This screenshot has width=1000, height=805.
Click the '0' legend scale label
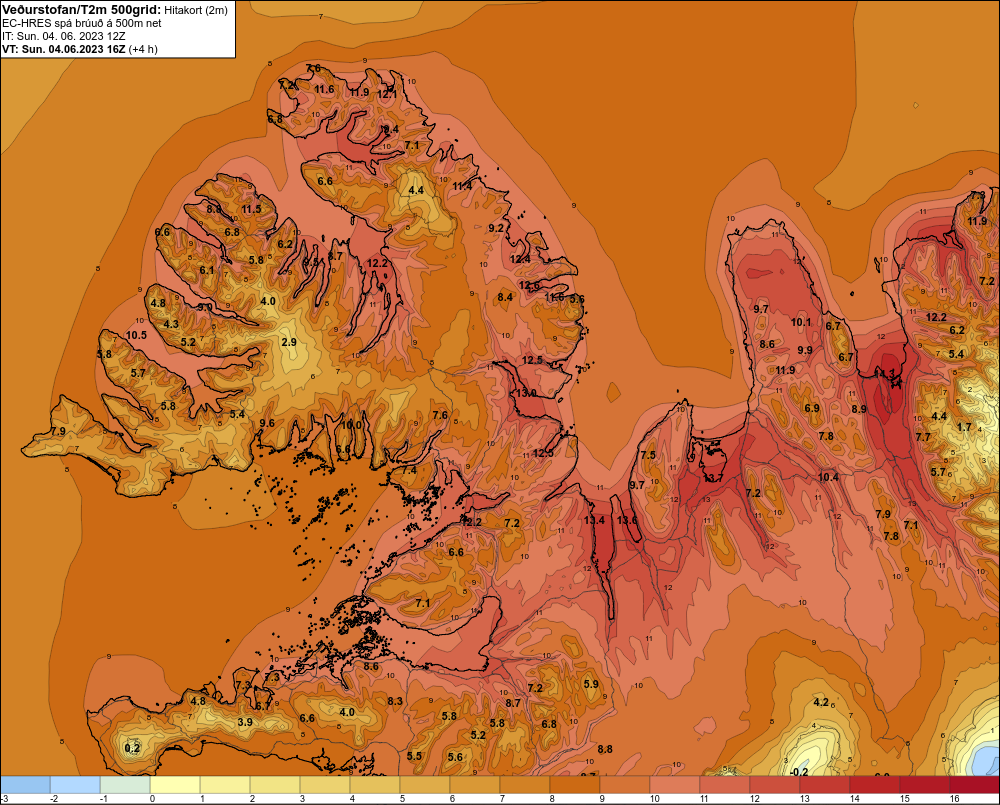point(152,799)
